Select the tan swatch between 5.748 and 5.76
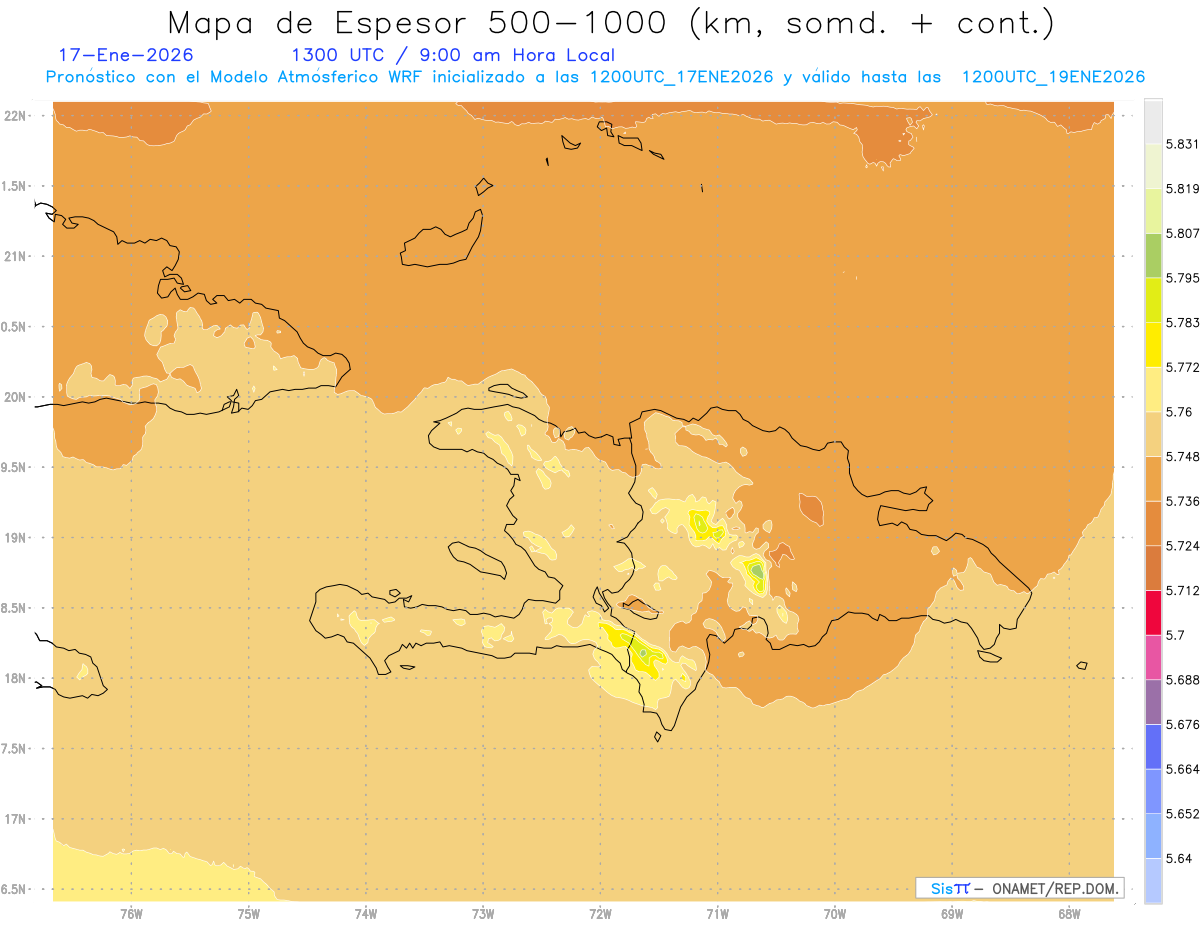Screen dimensions: 1200x927 coord(1153,434)
